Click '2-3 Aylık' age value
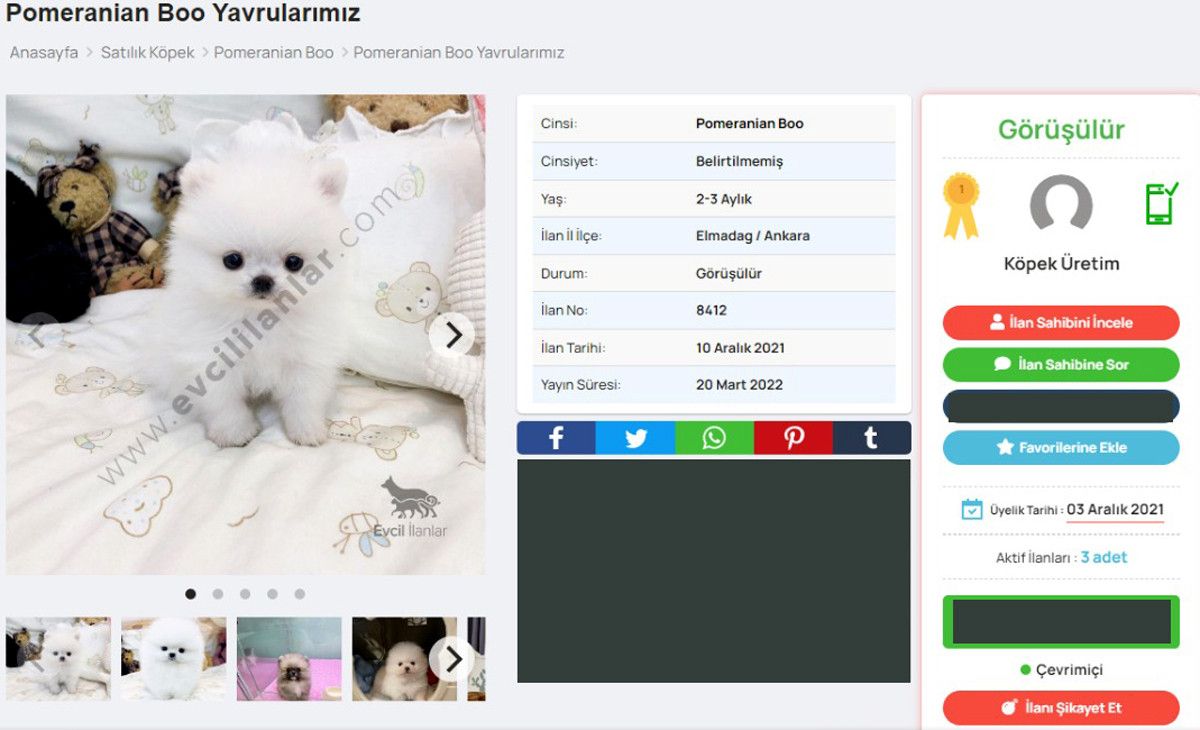Image resolution: width=1200 pixels, height=730 pixels. tap(724, 199)
